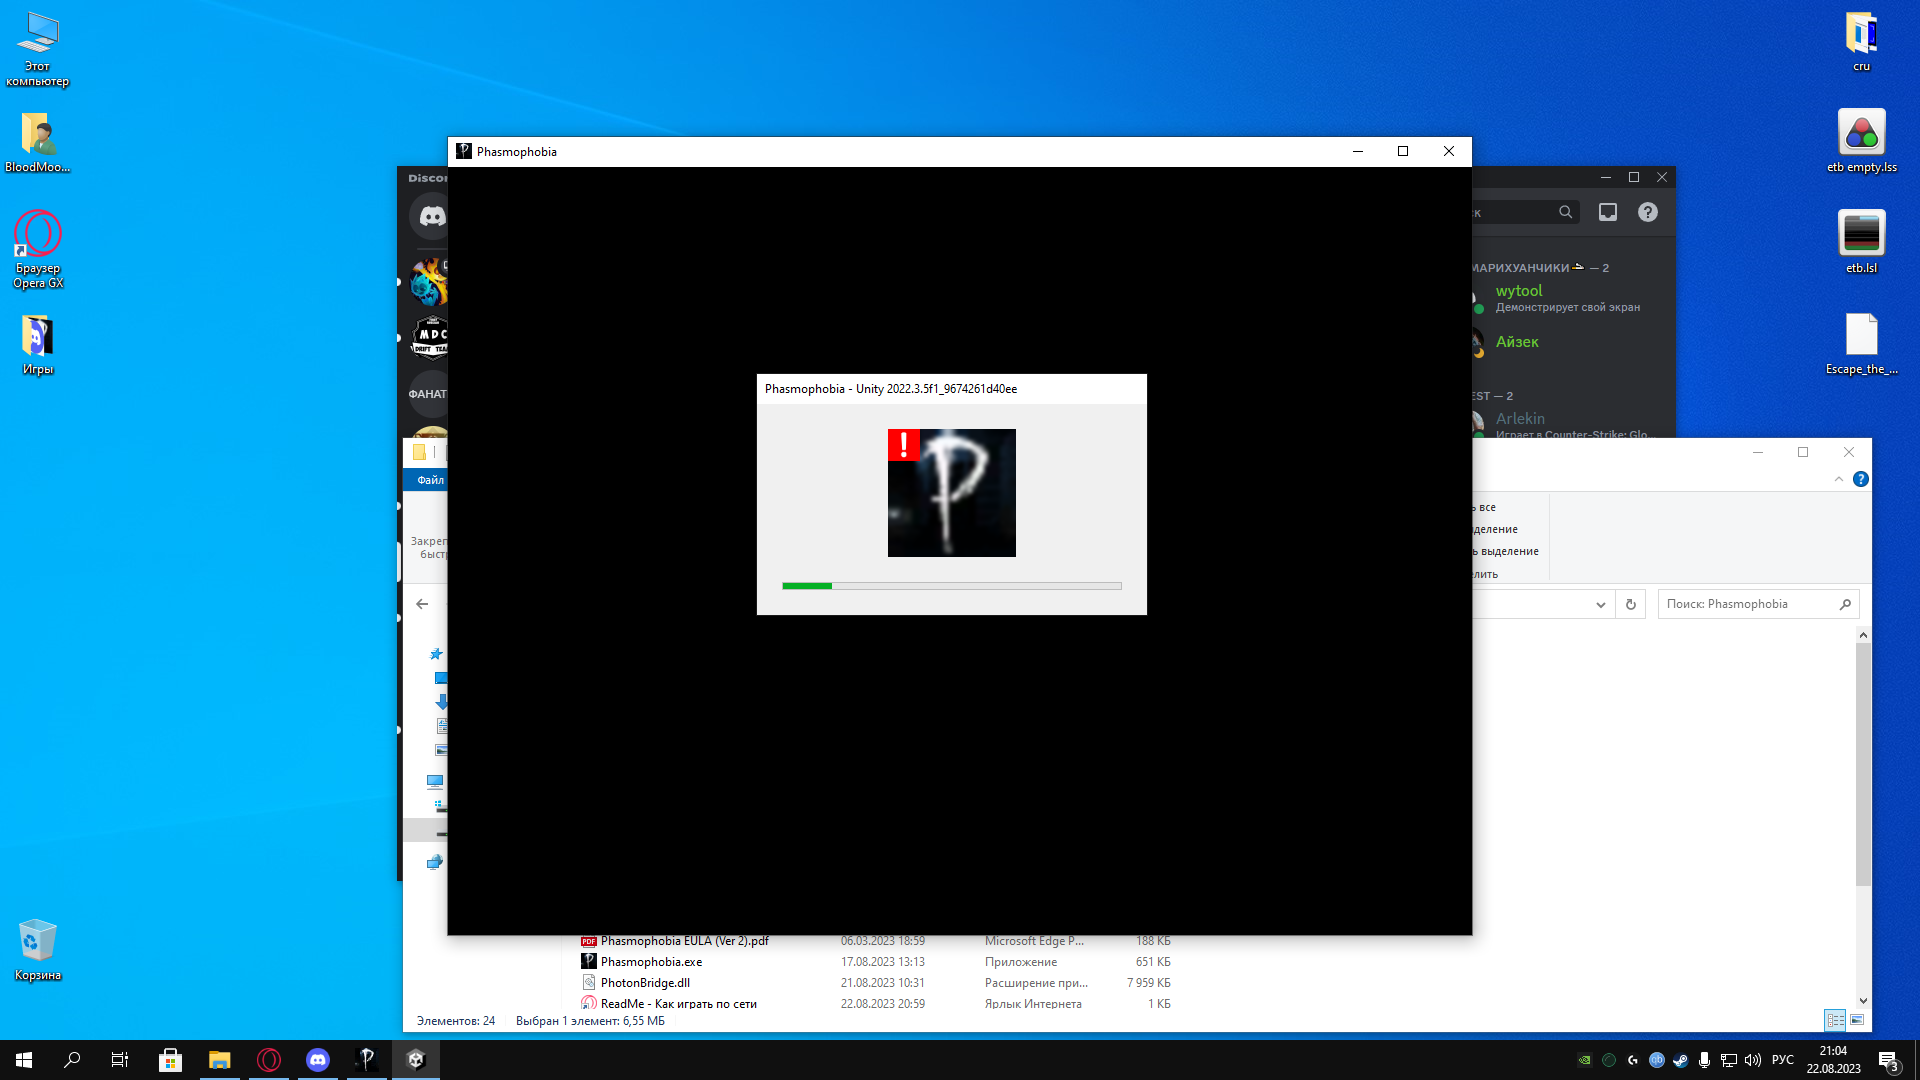This screenshot has width=1920, height=1080.
Task: Select the ФАНАТ server in Discord sidebar
Action: 429,394
